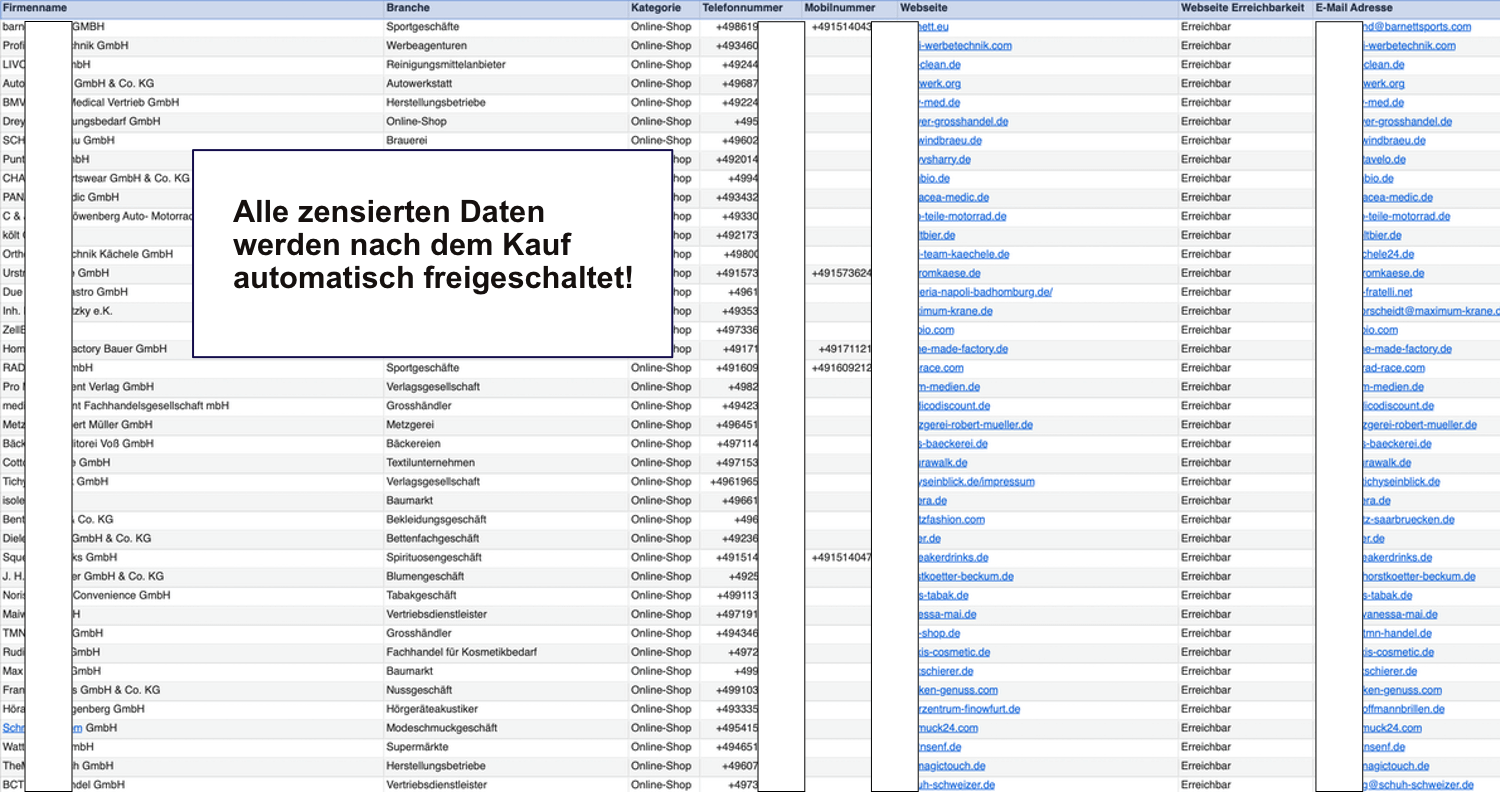The width and height of the screenshot is (1500, 792).
Task: Open the eria-napoli-badhomburg.de website link
Action: [x=985, y=292]
